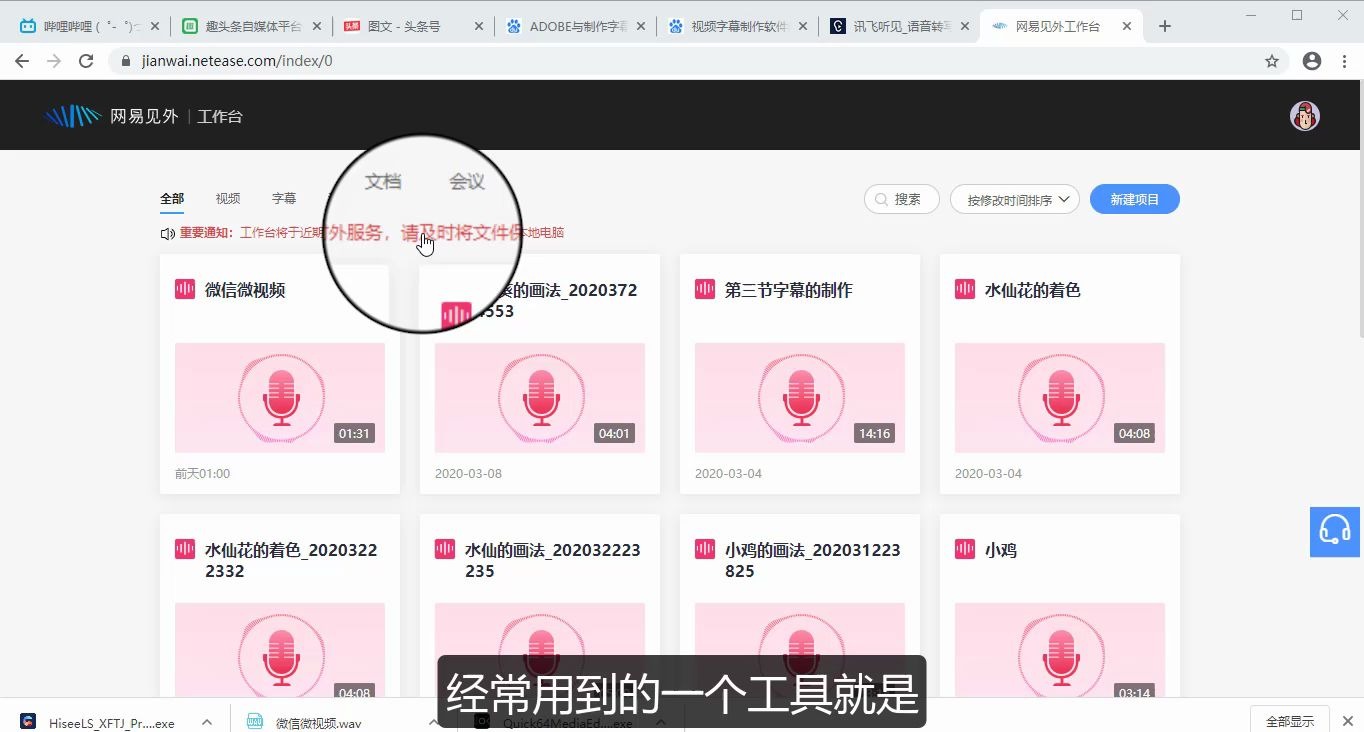The height and width of the screenshot is (732, 1364).
Task: Go back to the previous page
Action: [22, 61]
